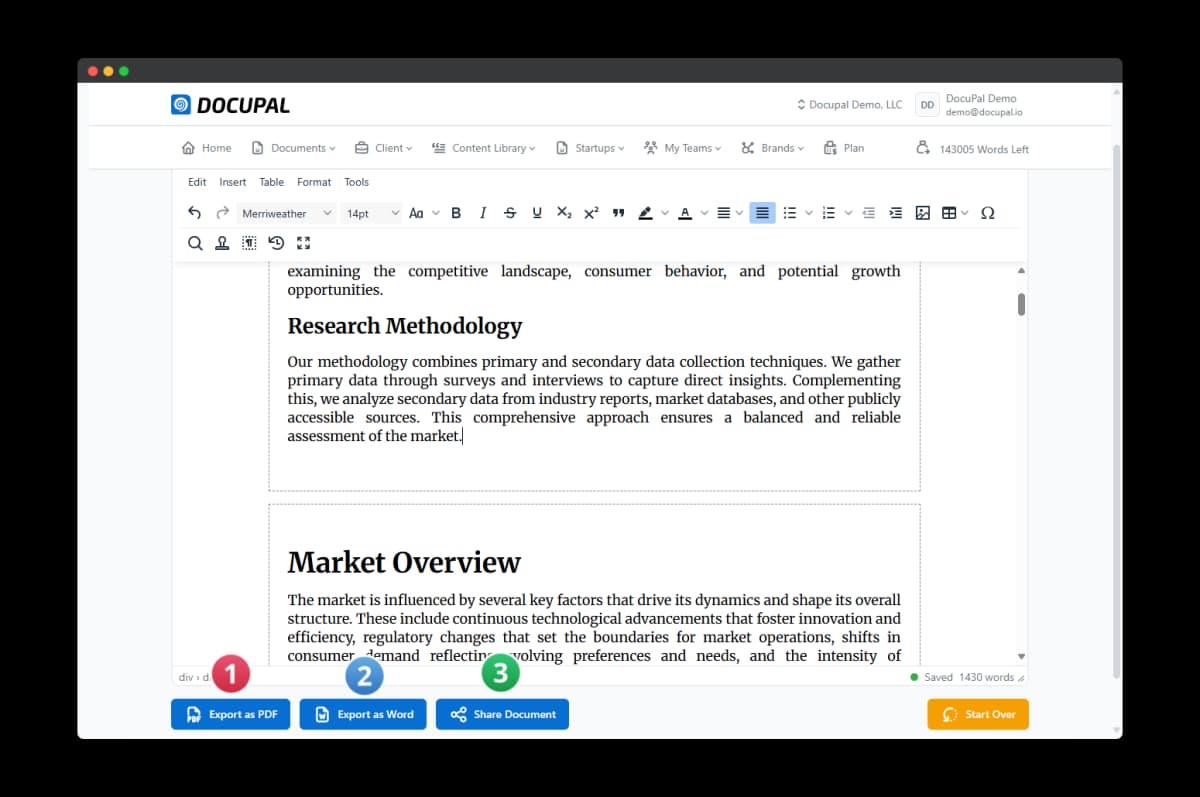The height and width of the screenshot is (797, 1200).
Task: Toggle bold formatting
Action: pos(456,213)
